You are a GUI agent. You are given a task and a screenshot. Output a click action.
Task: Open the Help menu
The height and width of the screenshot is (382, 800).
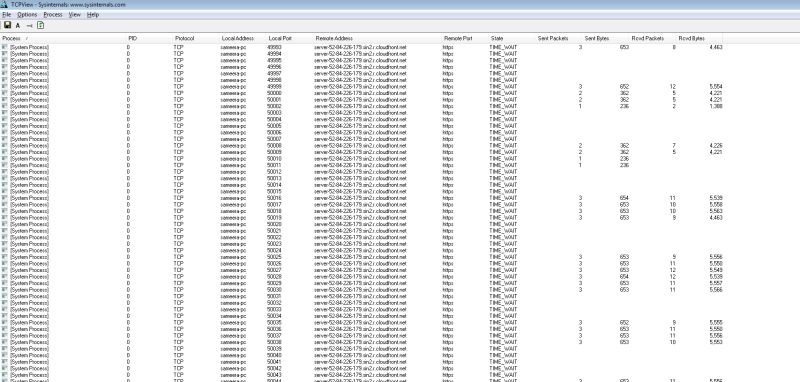pos(92,15)
